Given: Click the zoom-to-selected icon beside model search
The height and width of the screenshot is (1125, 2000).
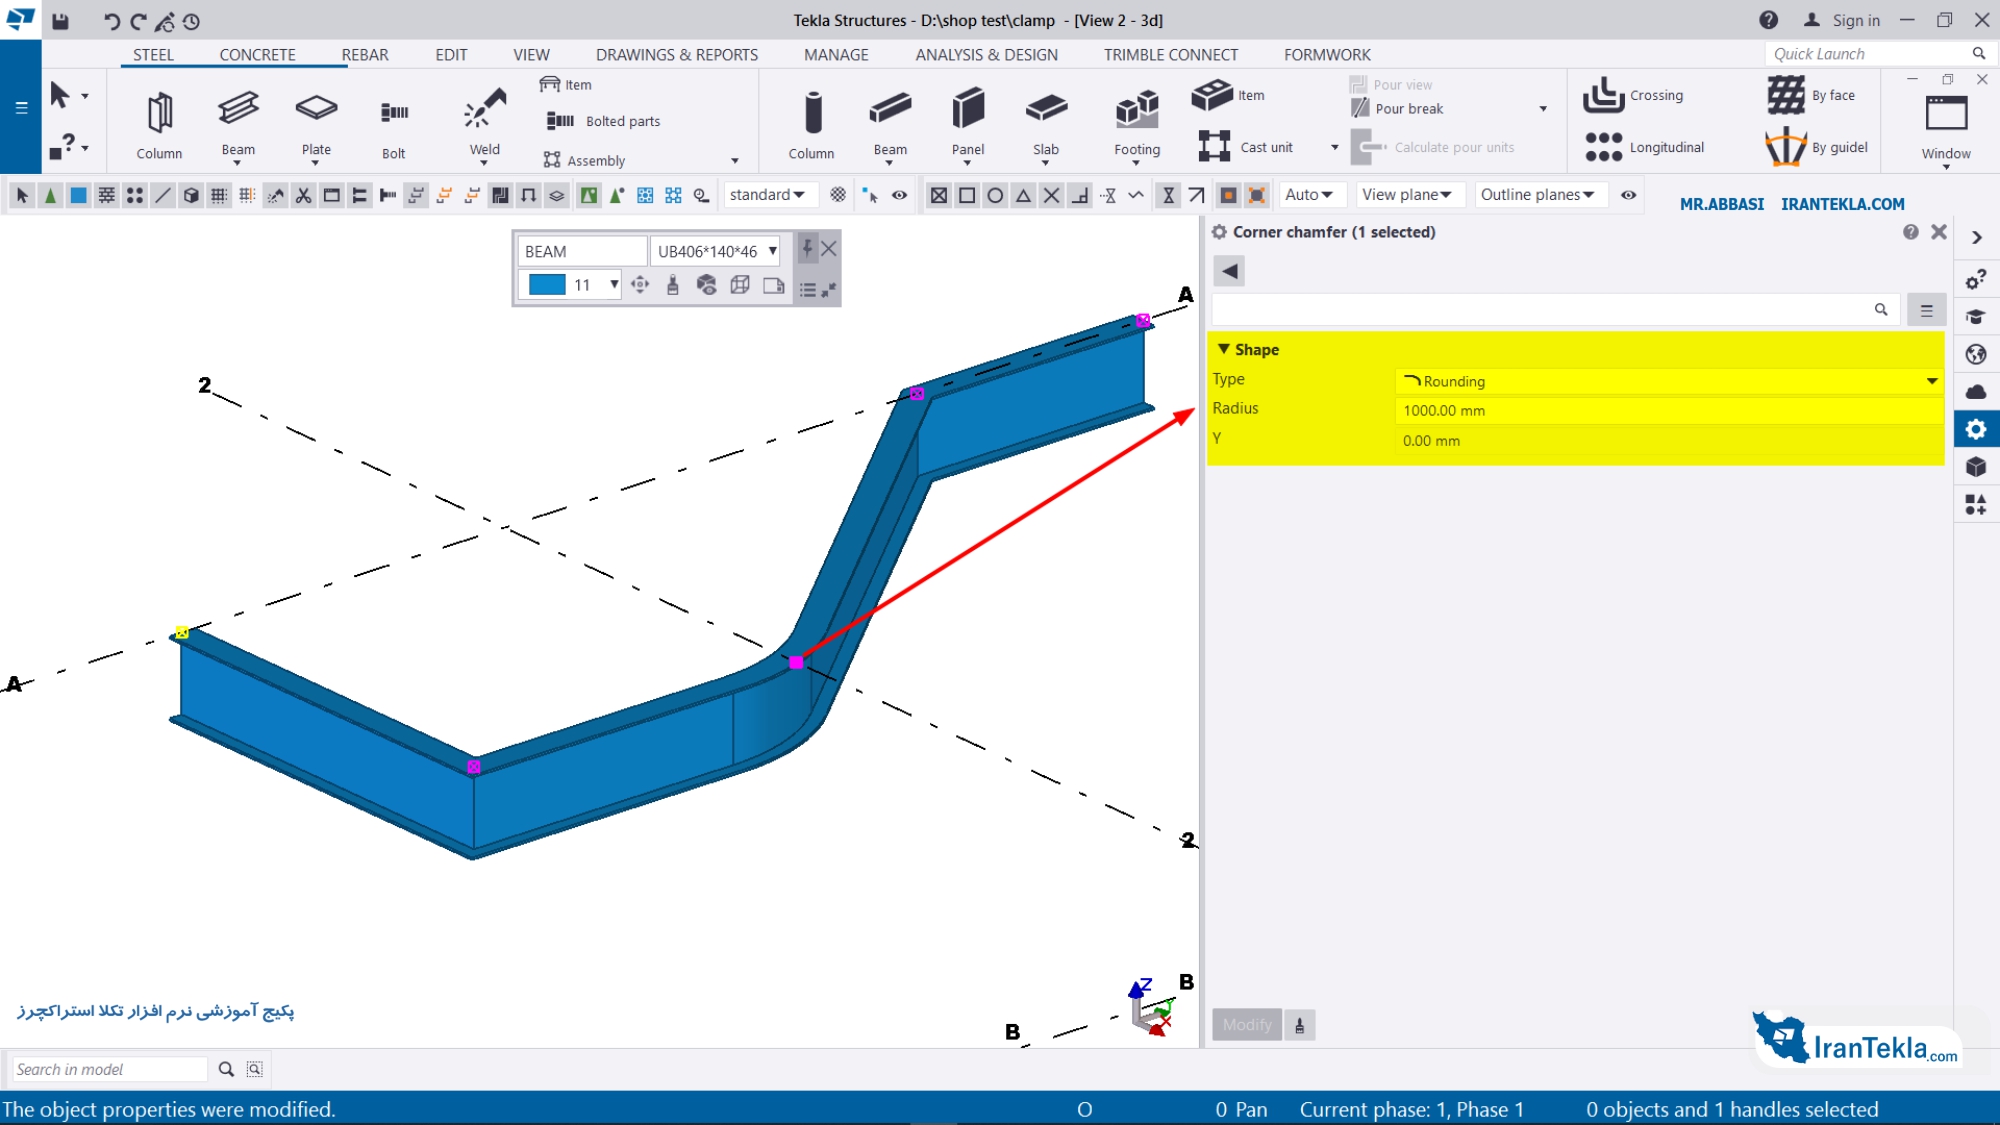Looking at the screenshot, I should pos(255,1069).
